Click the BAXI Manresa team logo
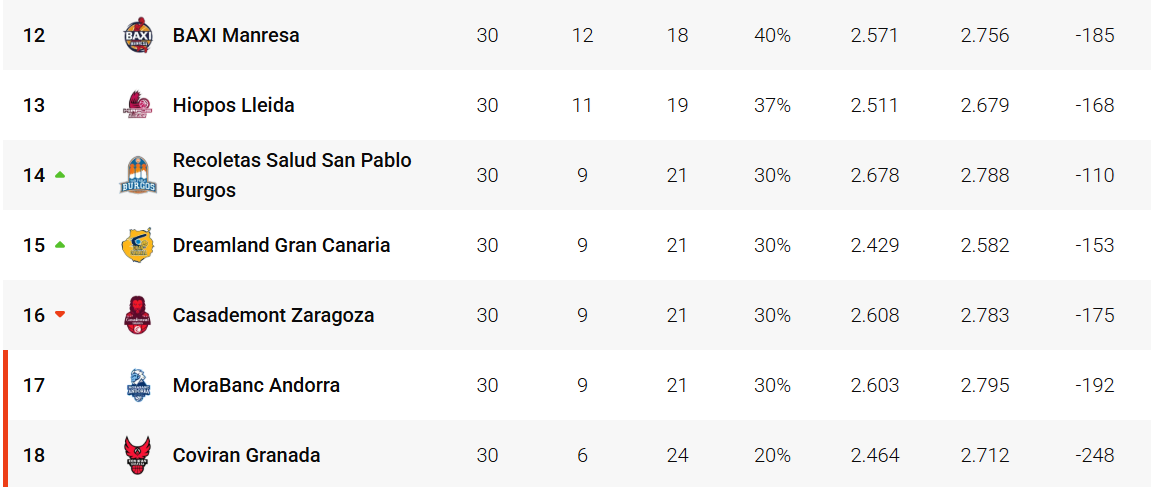The width and height of the screenshot is (1151, 487). [138, 35]
